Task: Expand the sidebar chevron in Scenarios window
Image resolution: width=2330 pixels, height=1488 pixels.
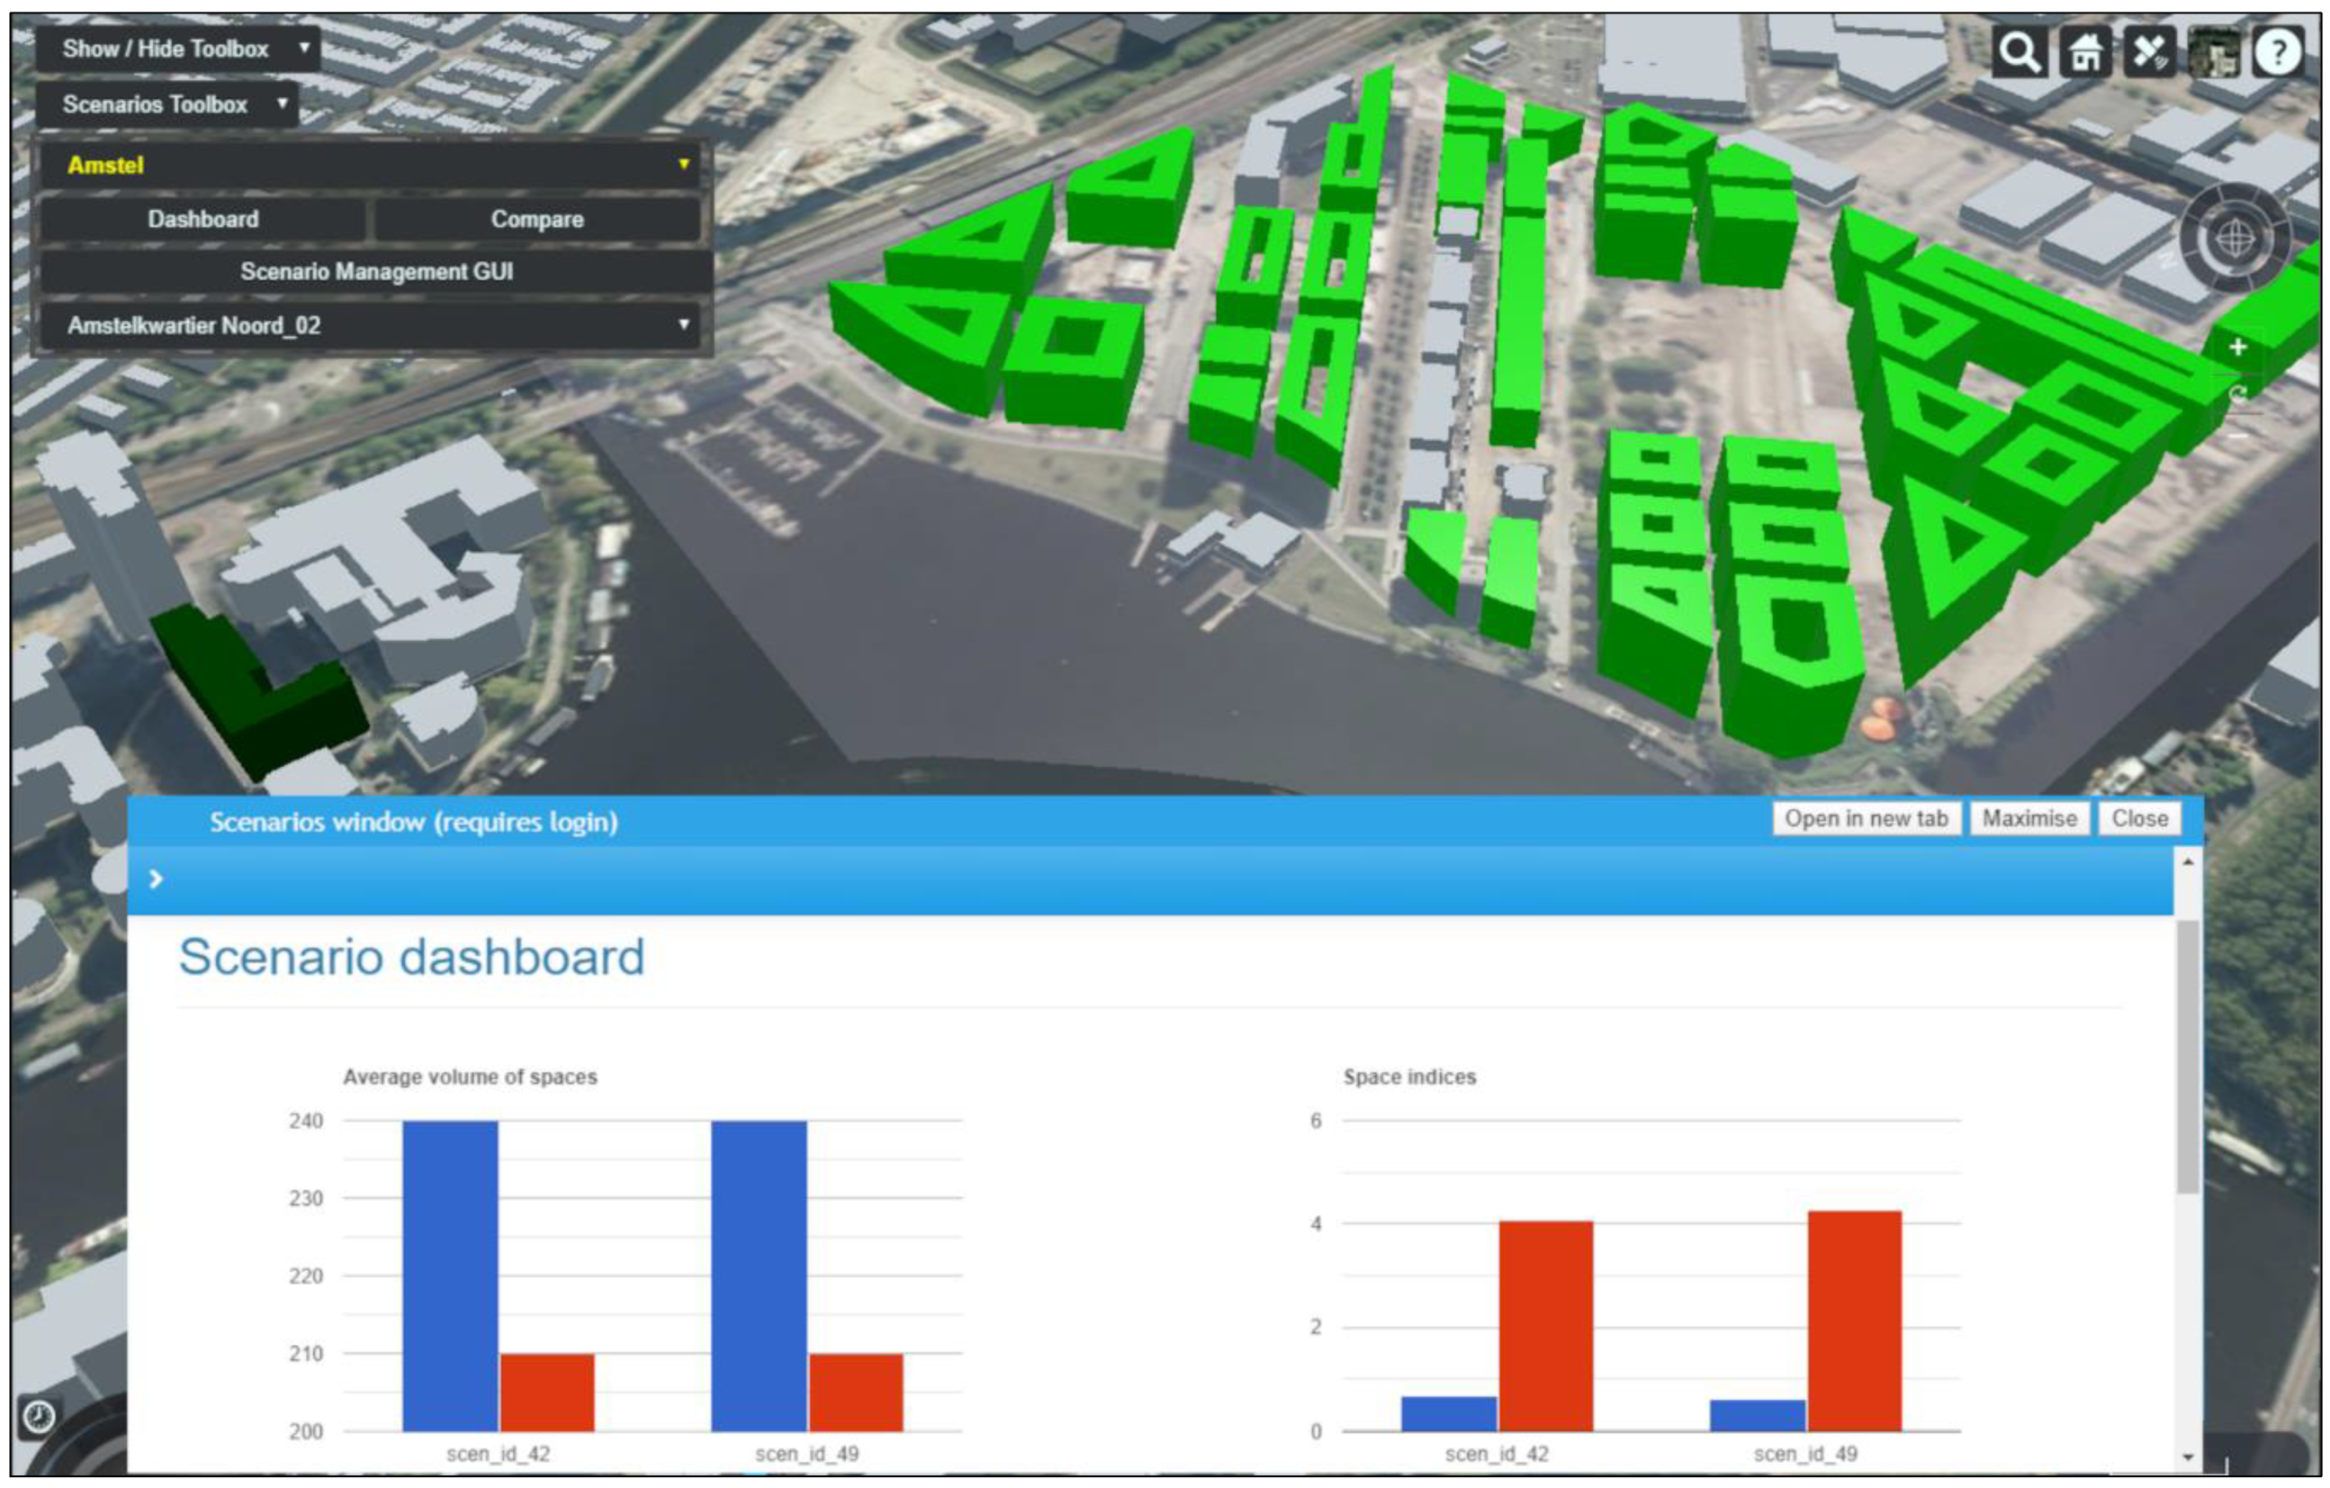Action: coord(156,878)
